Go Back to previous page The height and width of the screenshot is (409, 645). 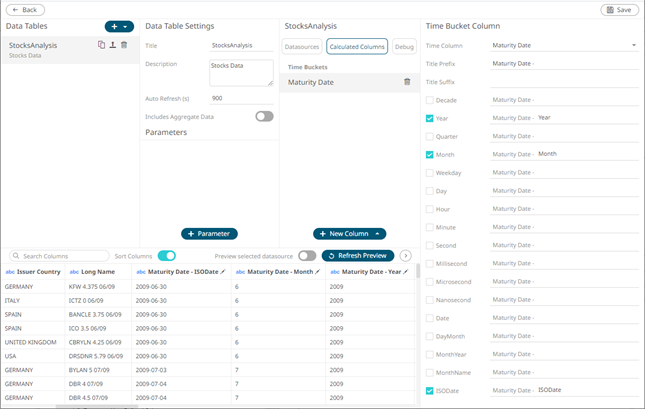coord(25,10)
